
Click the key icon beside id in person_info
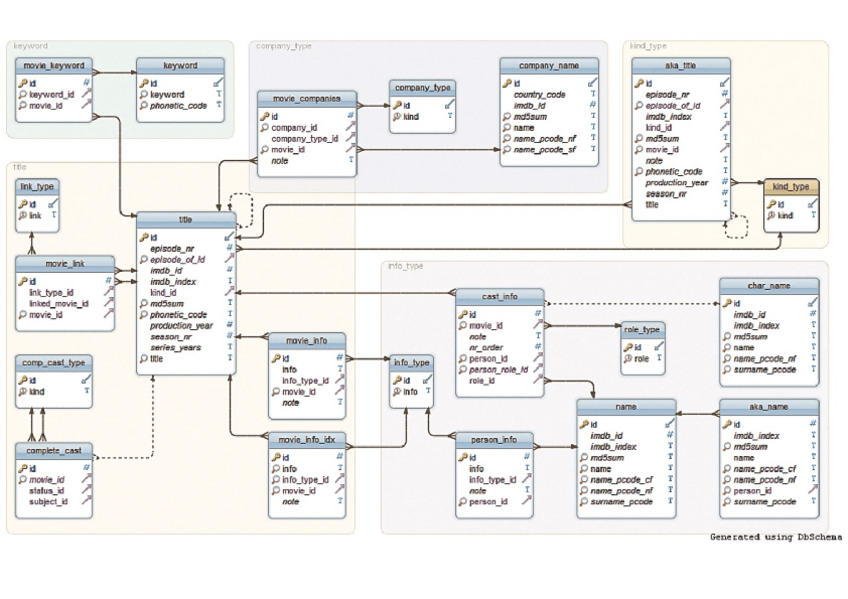[x=462, y=457]
